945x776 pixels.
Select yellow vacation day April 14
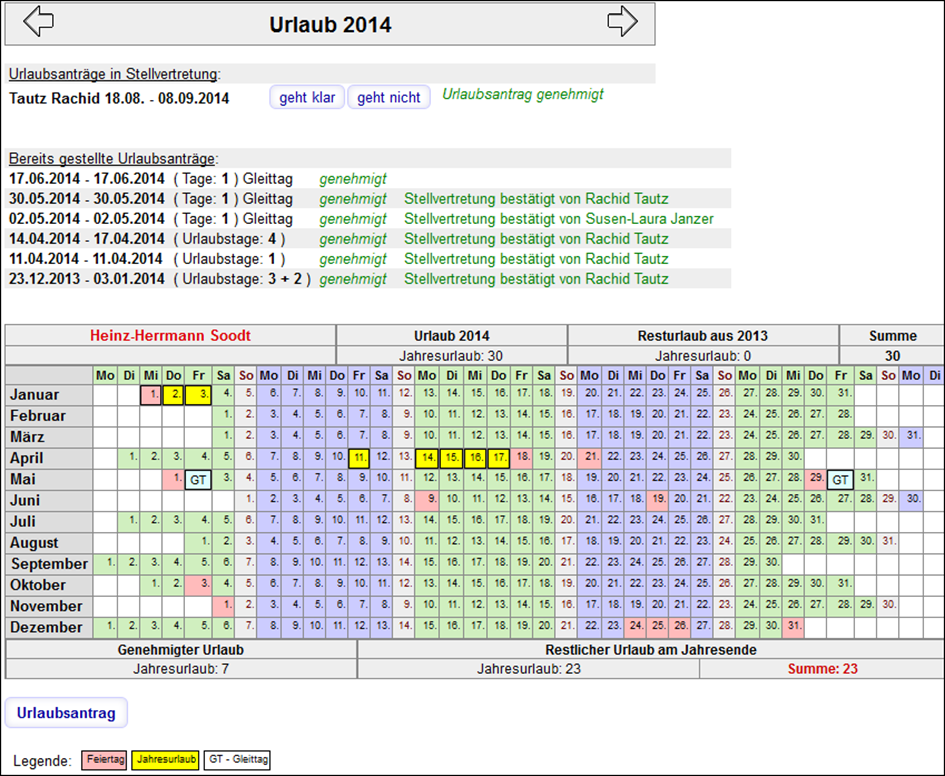pos(427,458)
